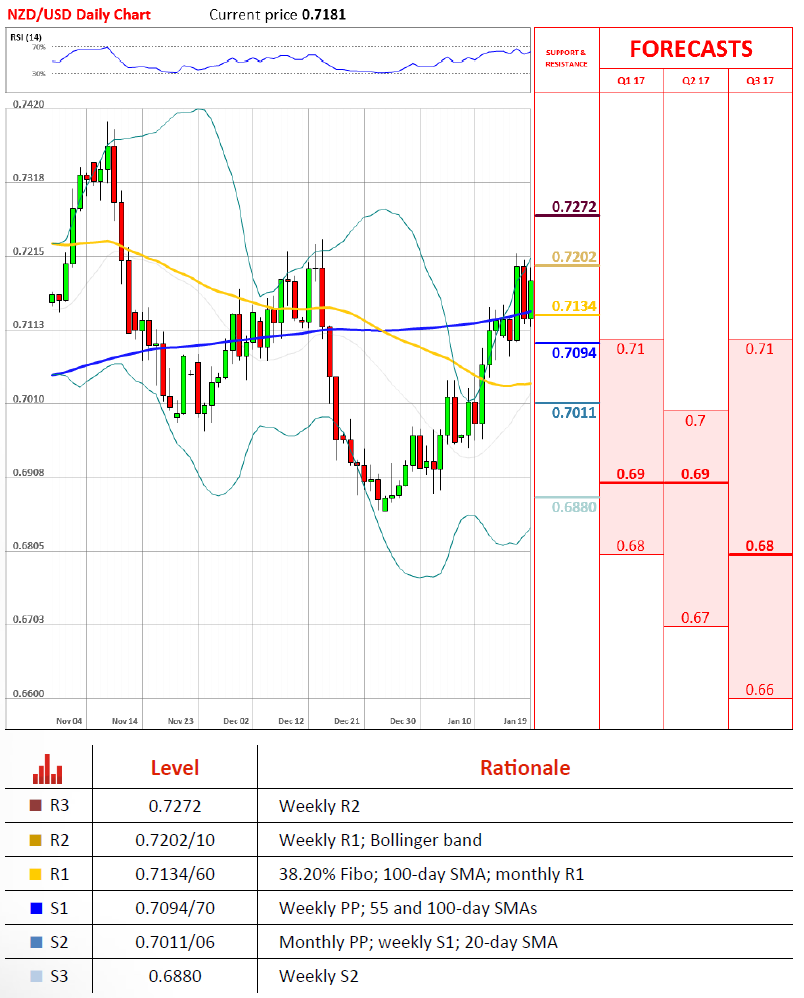Click the 0.7010 price axis label
Image resolution: width=804 pixels, height=998 pixels.
pos(29,398)
